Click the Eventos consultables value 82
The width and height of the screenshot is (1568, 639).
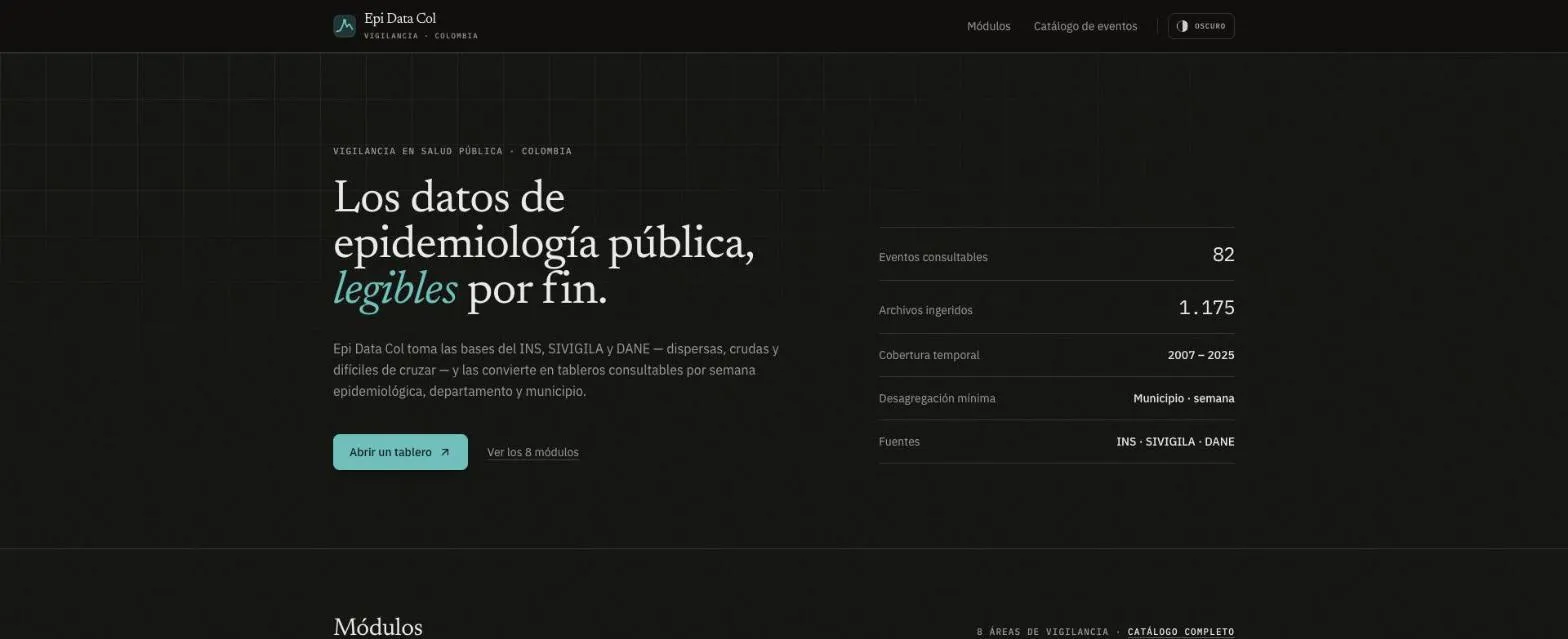click(1223, 255)
